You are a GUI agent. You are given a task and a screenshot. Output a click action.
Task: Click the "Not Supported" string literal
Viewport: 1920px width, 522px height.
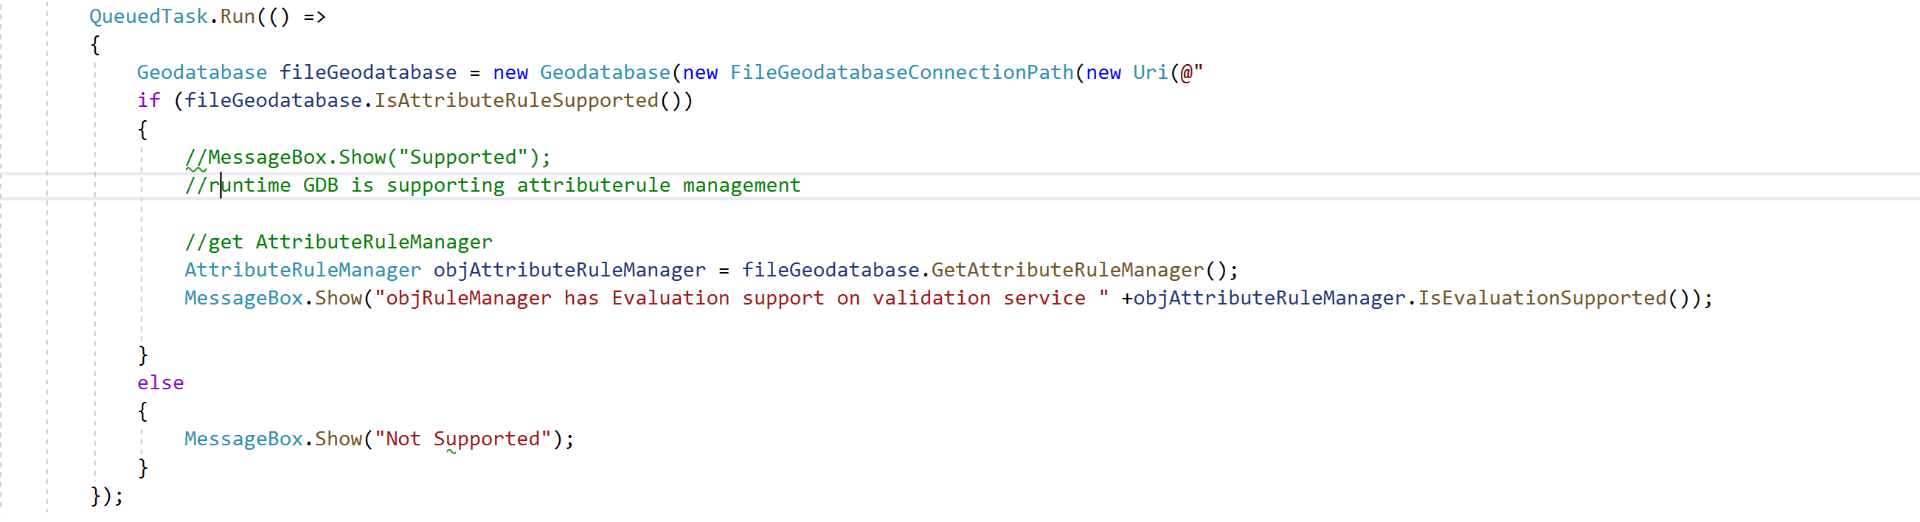463,439
